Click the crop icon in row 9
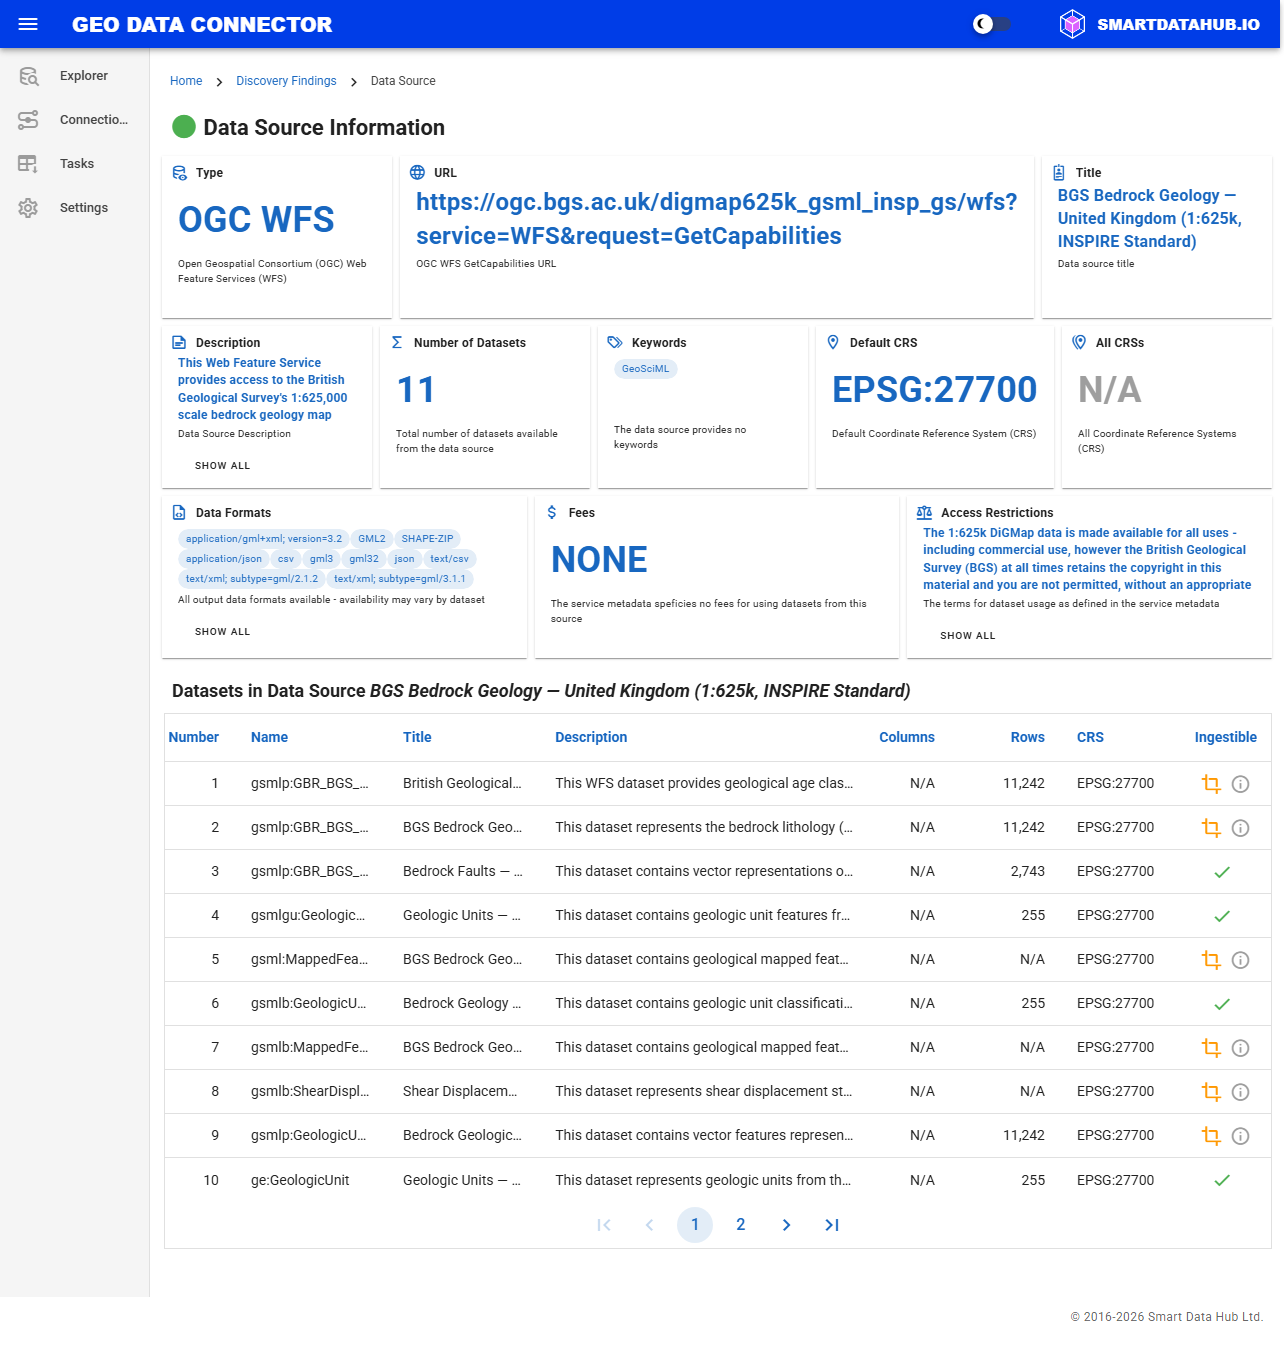Screen dimensions: 1284x1354 click(1211, 1136)
